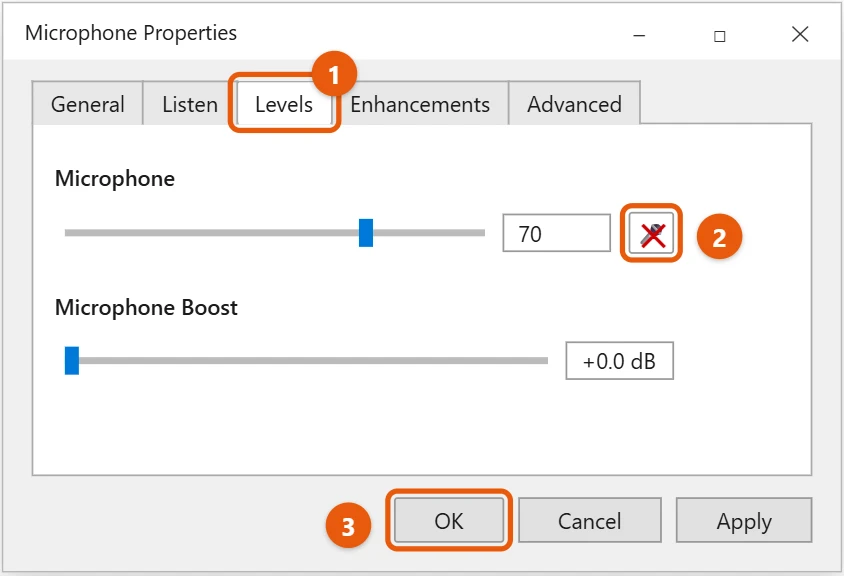
Task: Maximize the Microphone Properties window
Action: click(x=720, y=36)
